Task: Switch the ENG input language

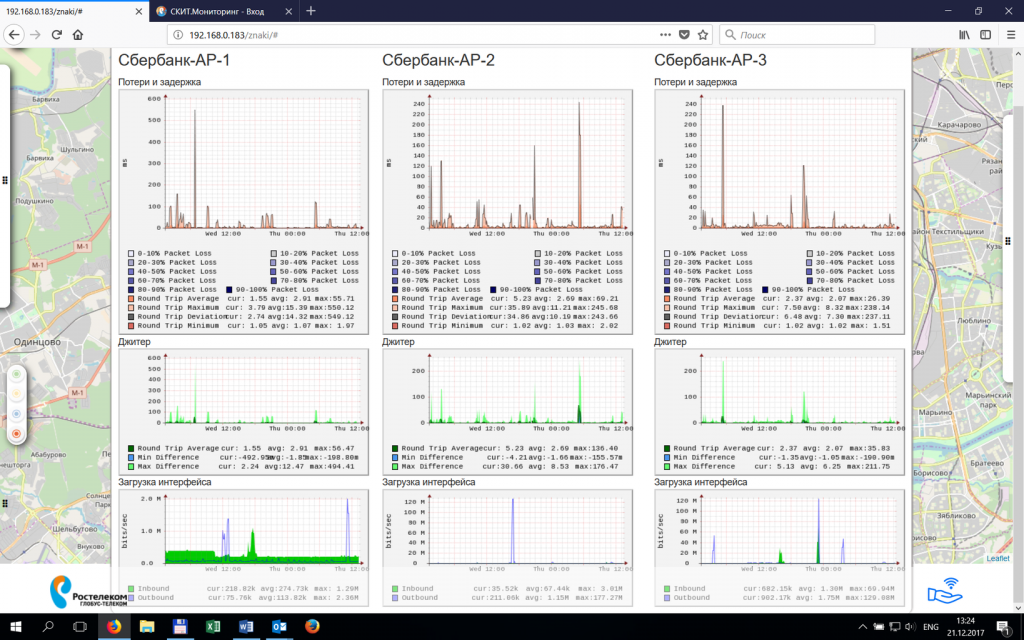Action: 931,627
